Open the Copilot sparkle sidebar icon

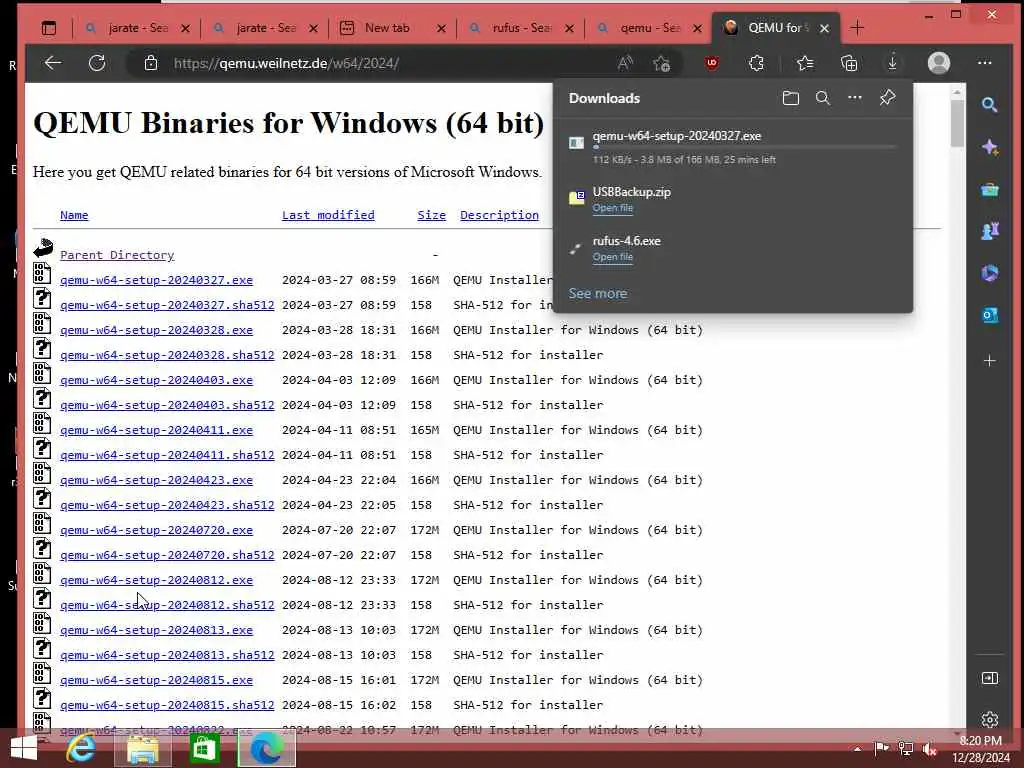(x=989, y=148)
